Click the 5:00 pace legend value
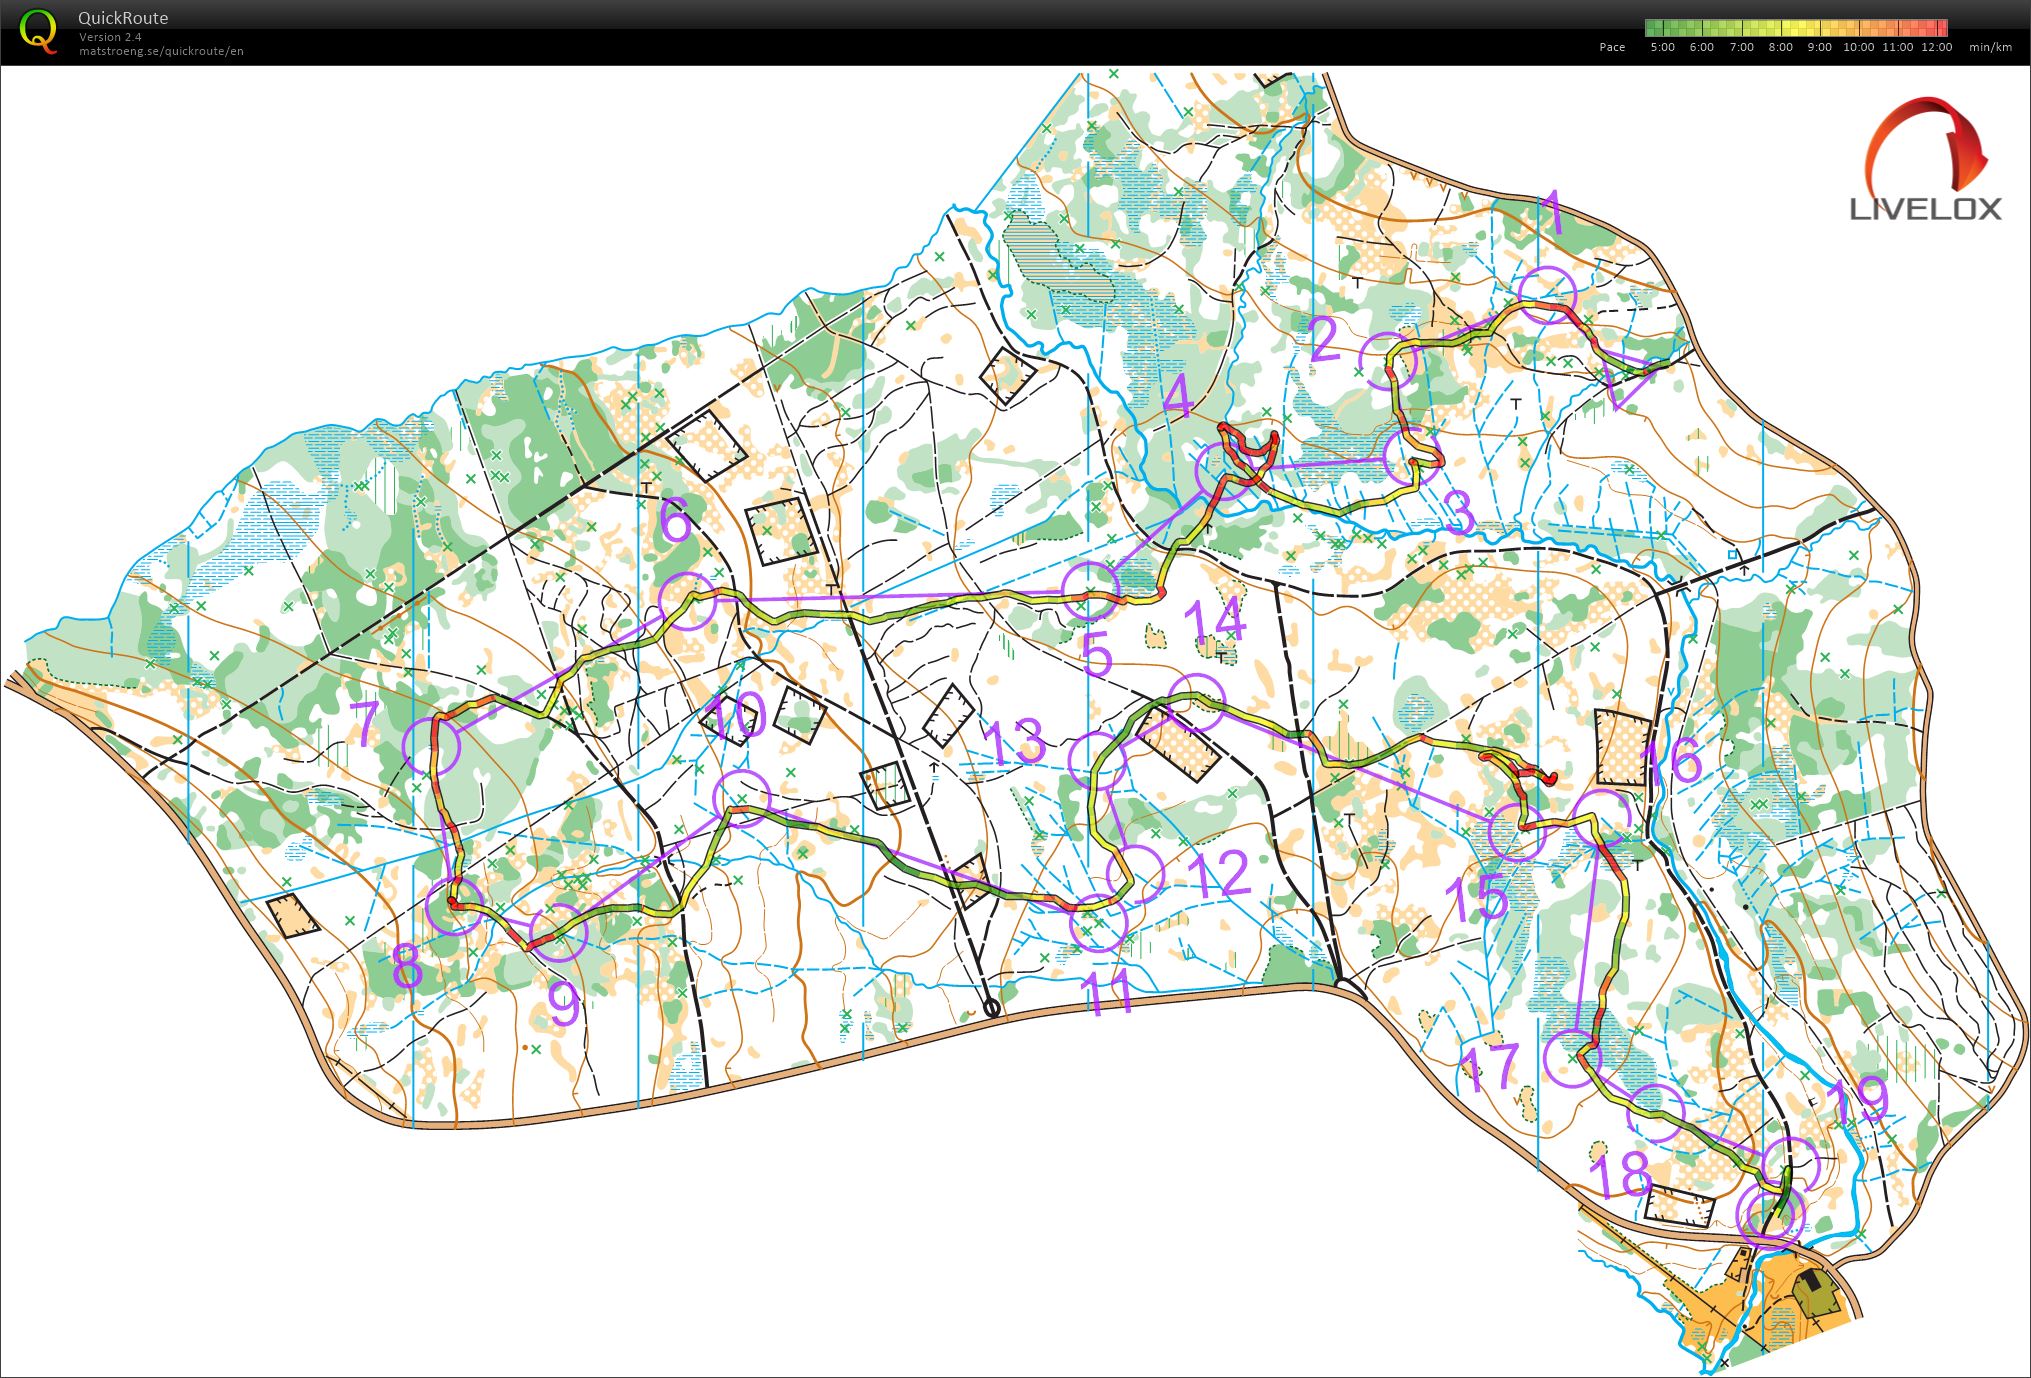 (1662, 47)
